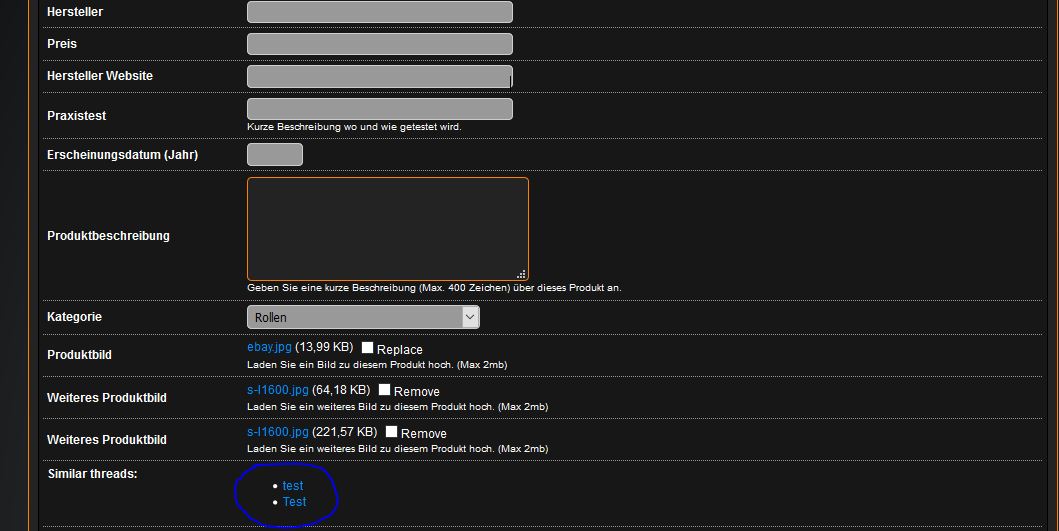
Task: Tick Remove for the 64,18 KB image
Action: pos(385,390)
